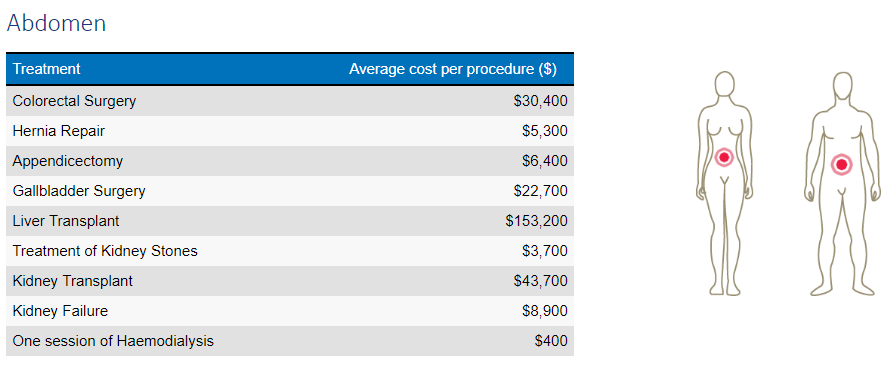Select the Kidney Failure row
Image resolution: width=890 pixels, height=367 pixels.
290,311
